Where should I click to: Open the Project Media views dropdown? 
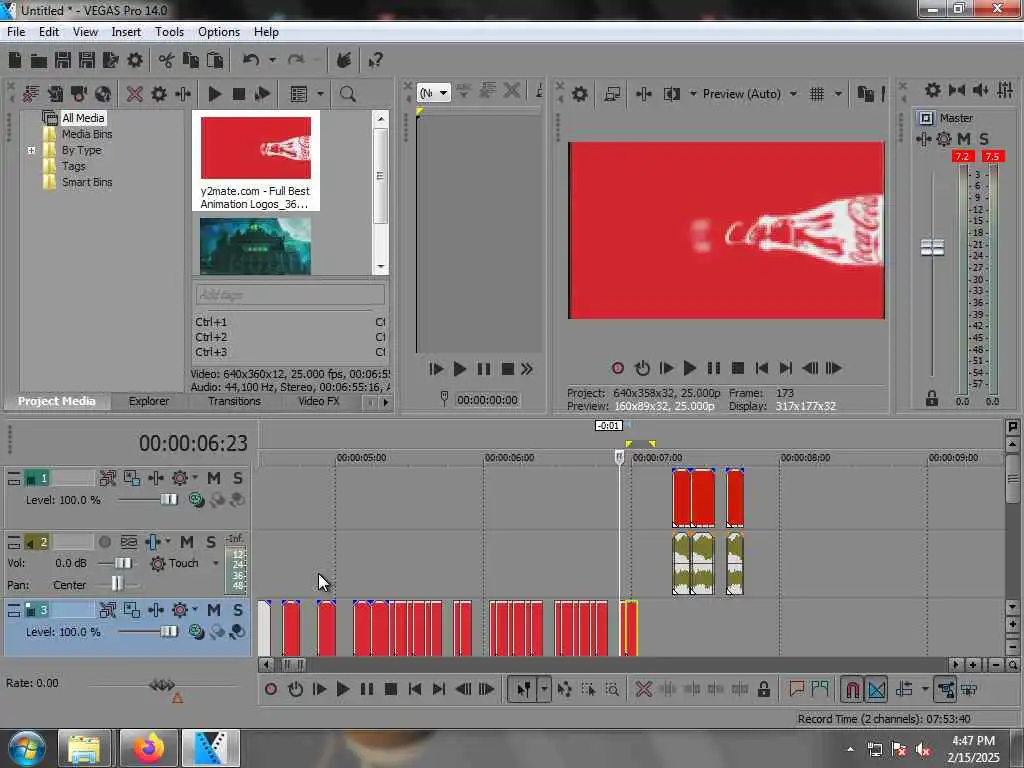[320, 94]
